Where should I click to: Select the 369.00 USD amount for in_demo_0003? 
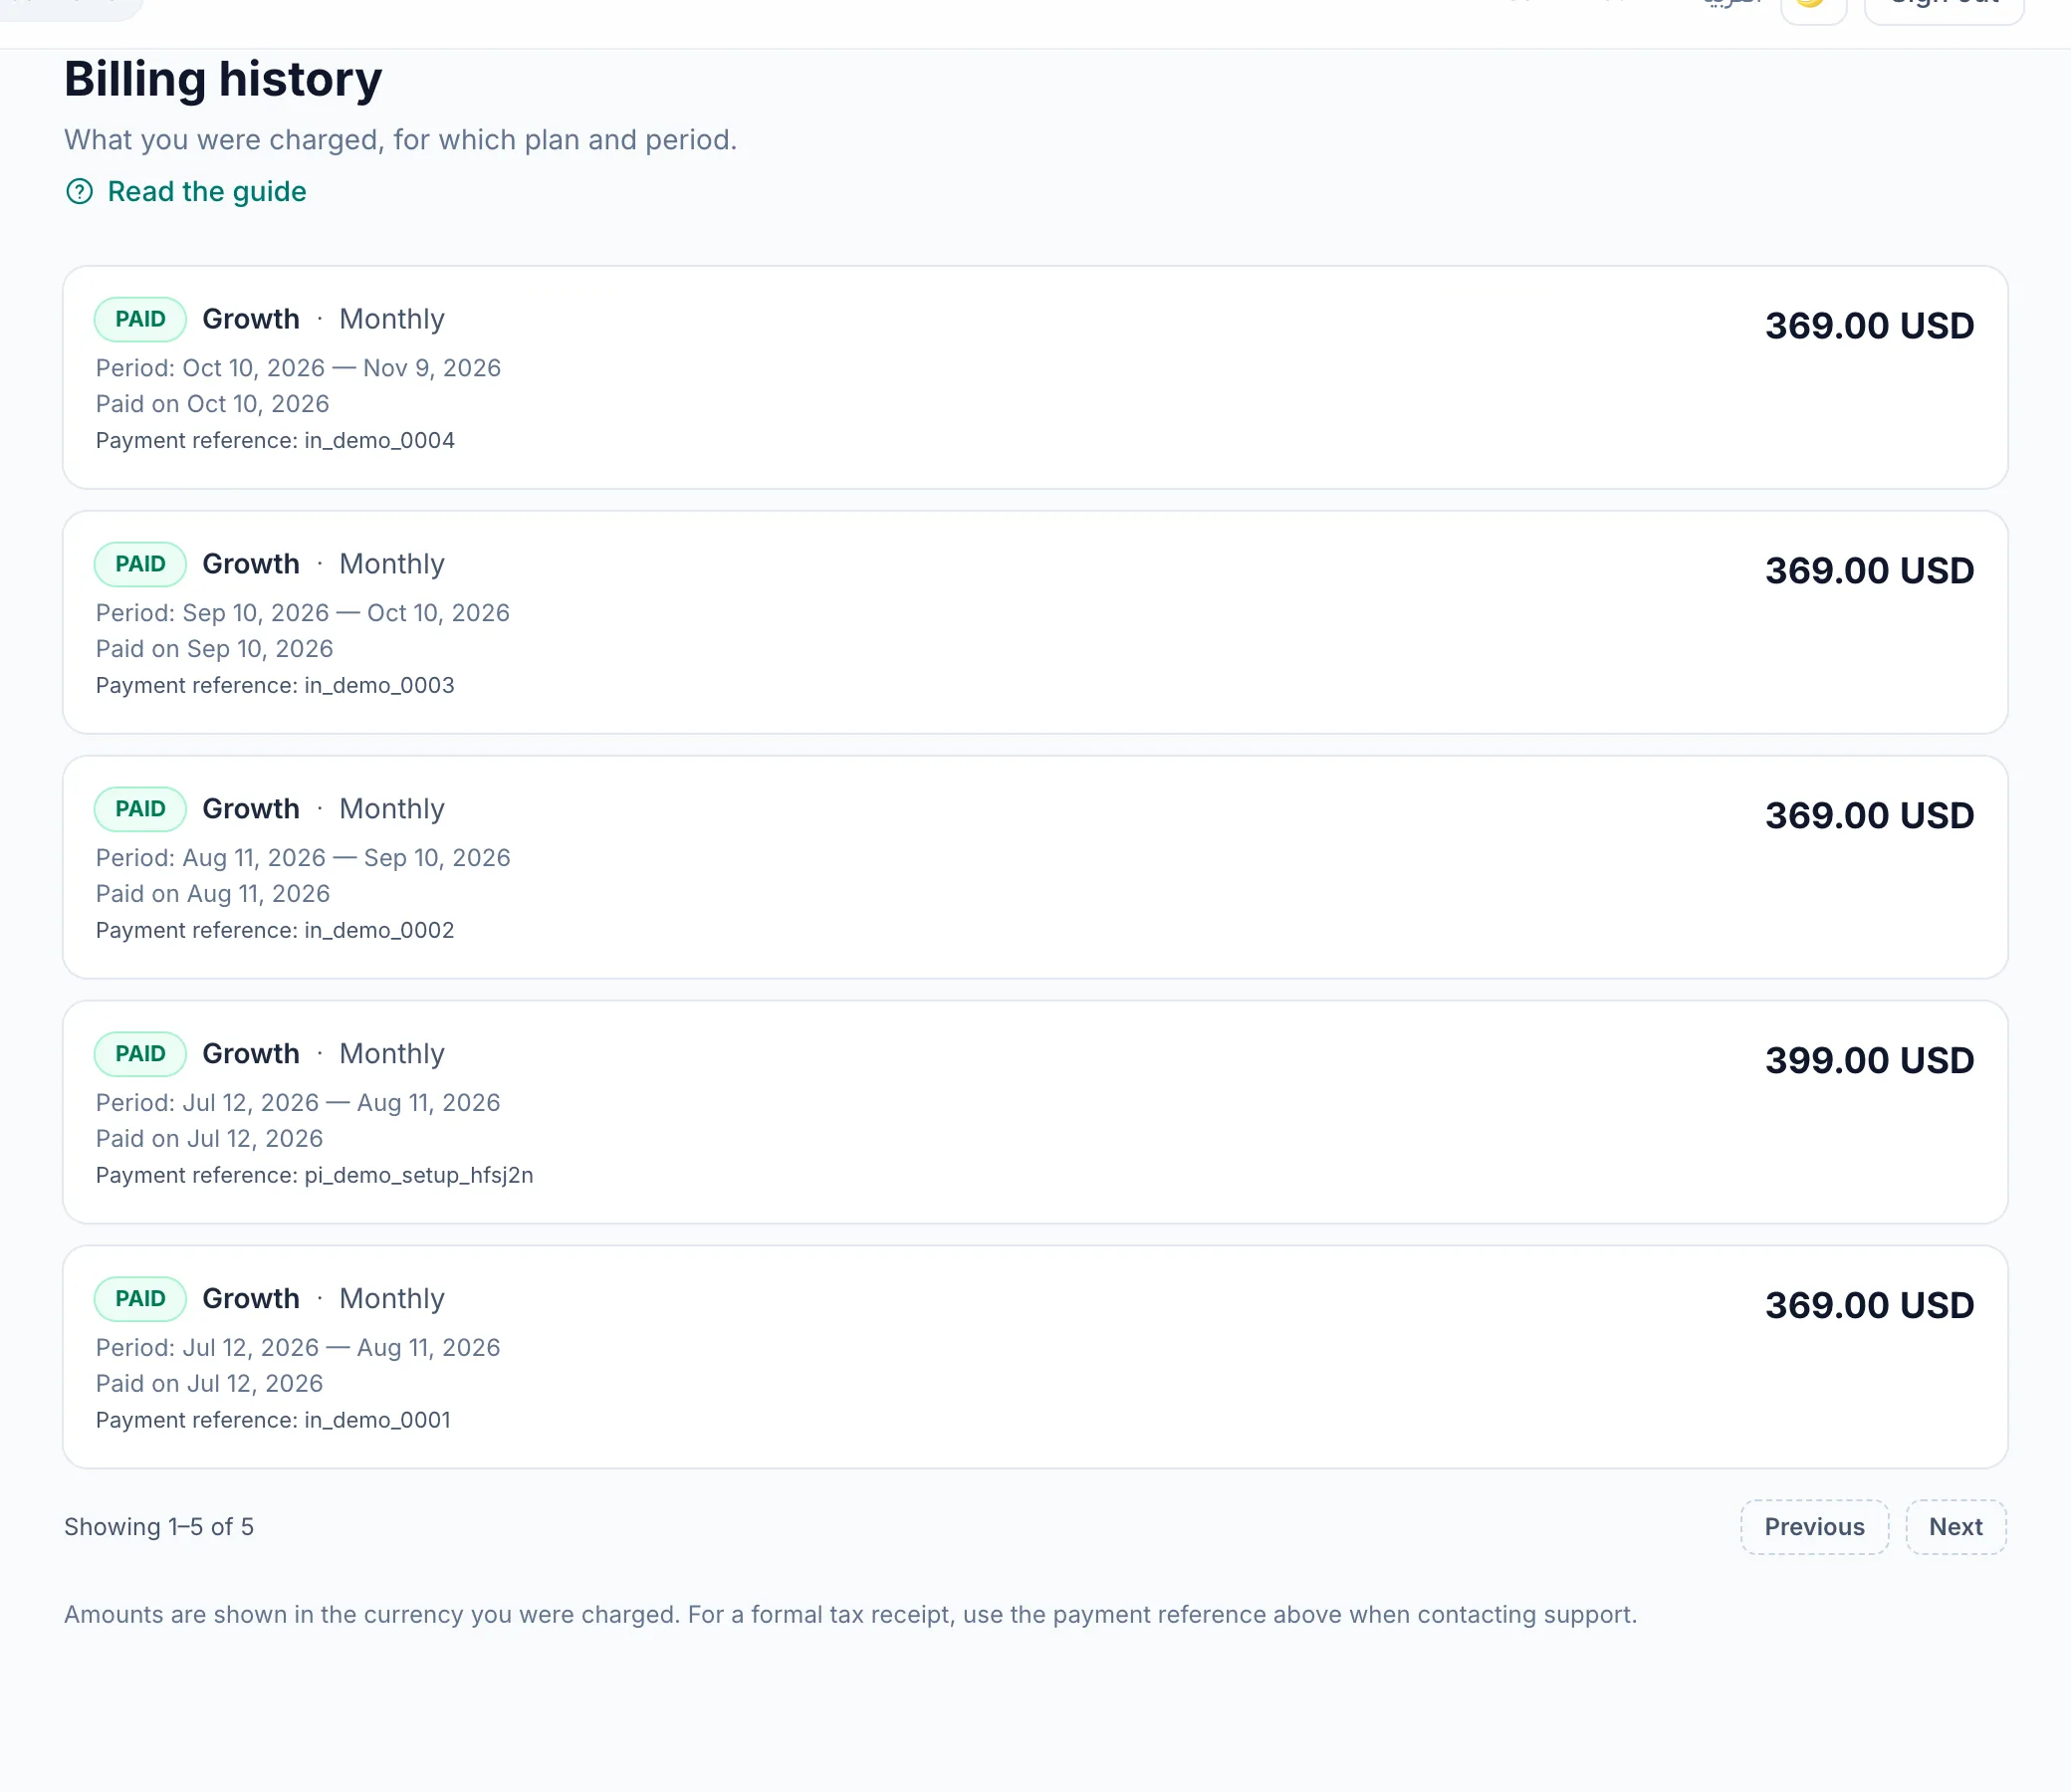[x=1869, y=570]
